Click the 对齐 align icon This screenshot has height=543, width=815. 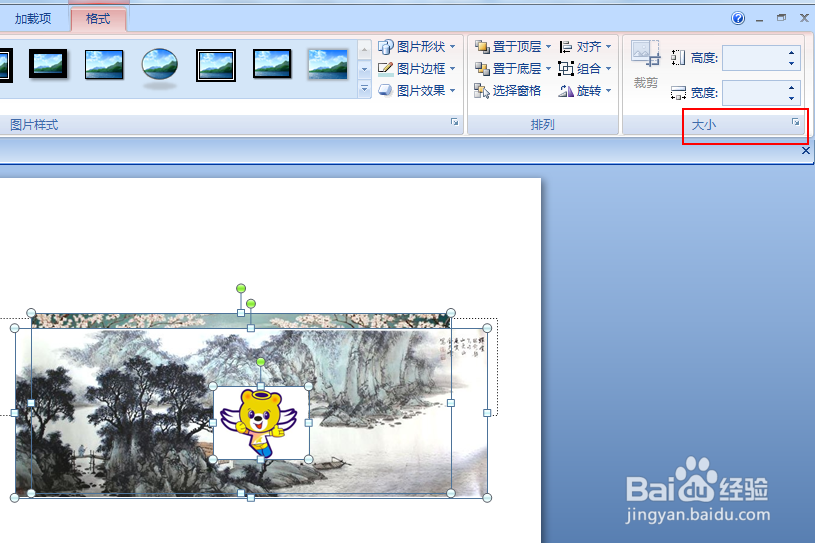pyautogui.click(x=566, y=47)
